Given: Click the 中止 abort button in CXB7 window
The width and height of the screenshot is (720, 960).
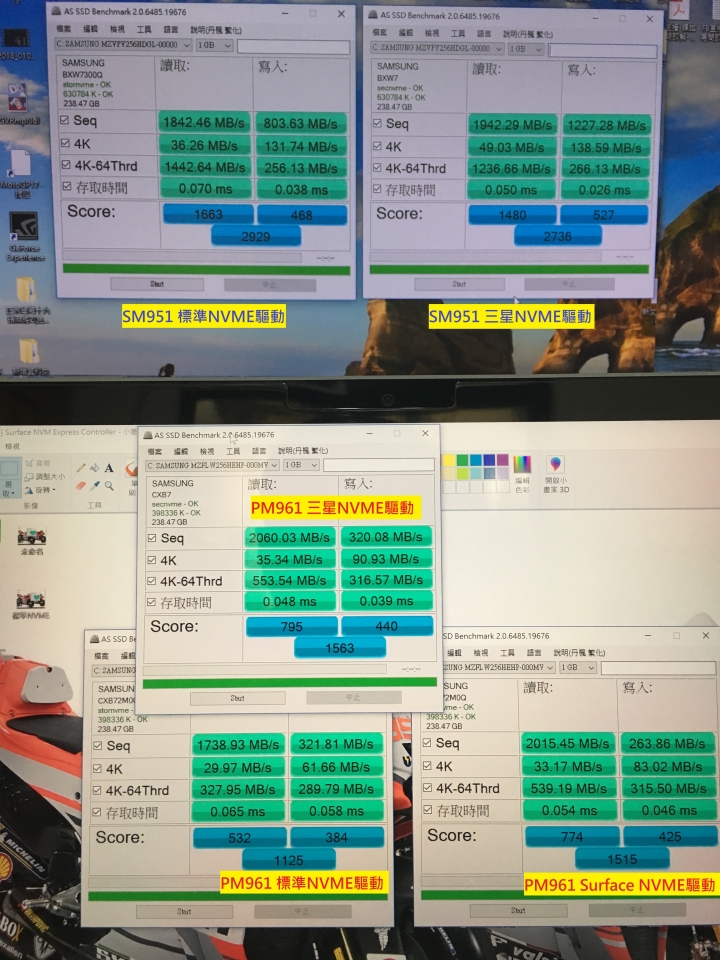Looking at the screenshot, I should (x=353, y=697).
